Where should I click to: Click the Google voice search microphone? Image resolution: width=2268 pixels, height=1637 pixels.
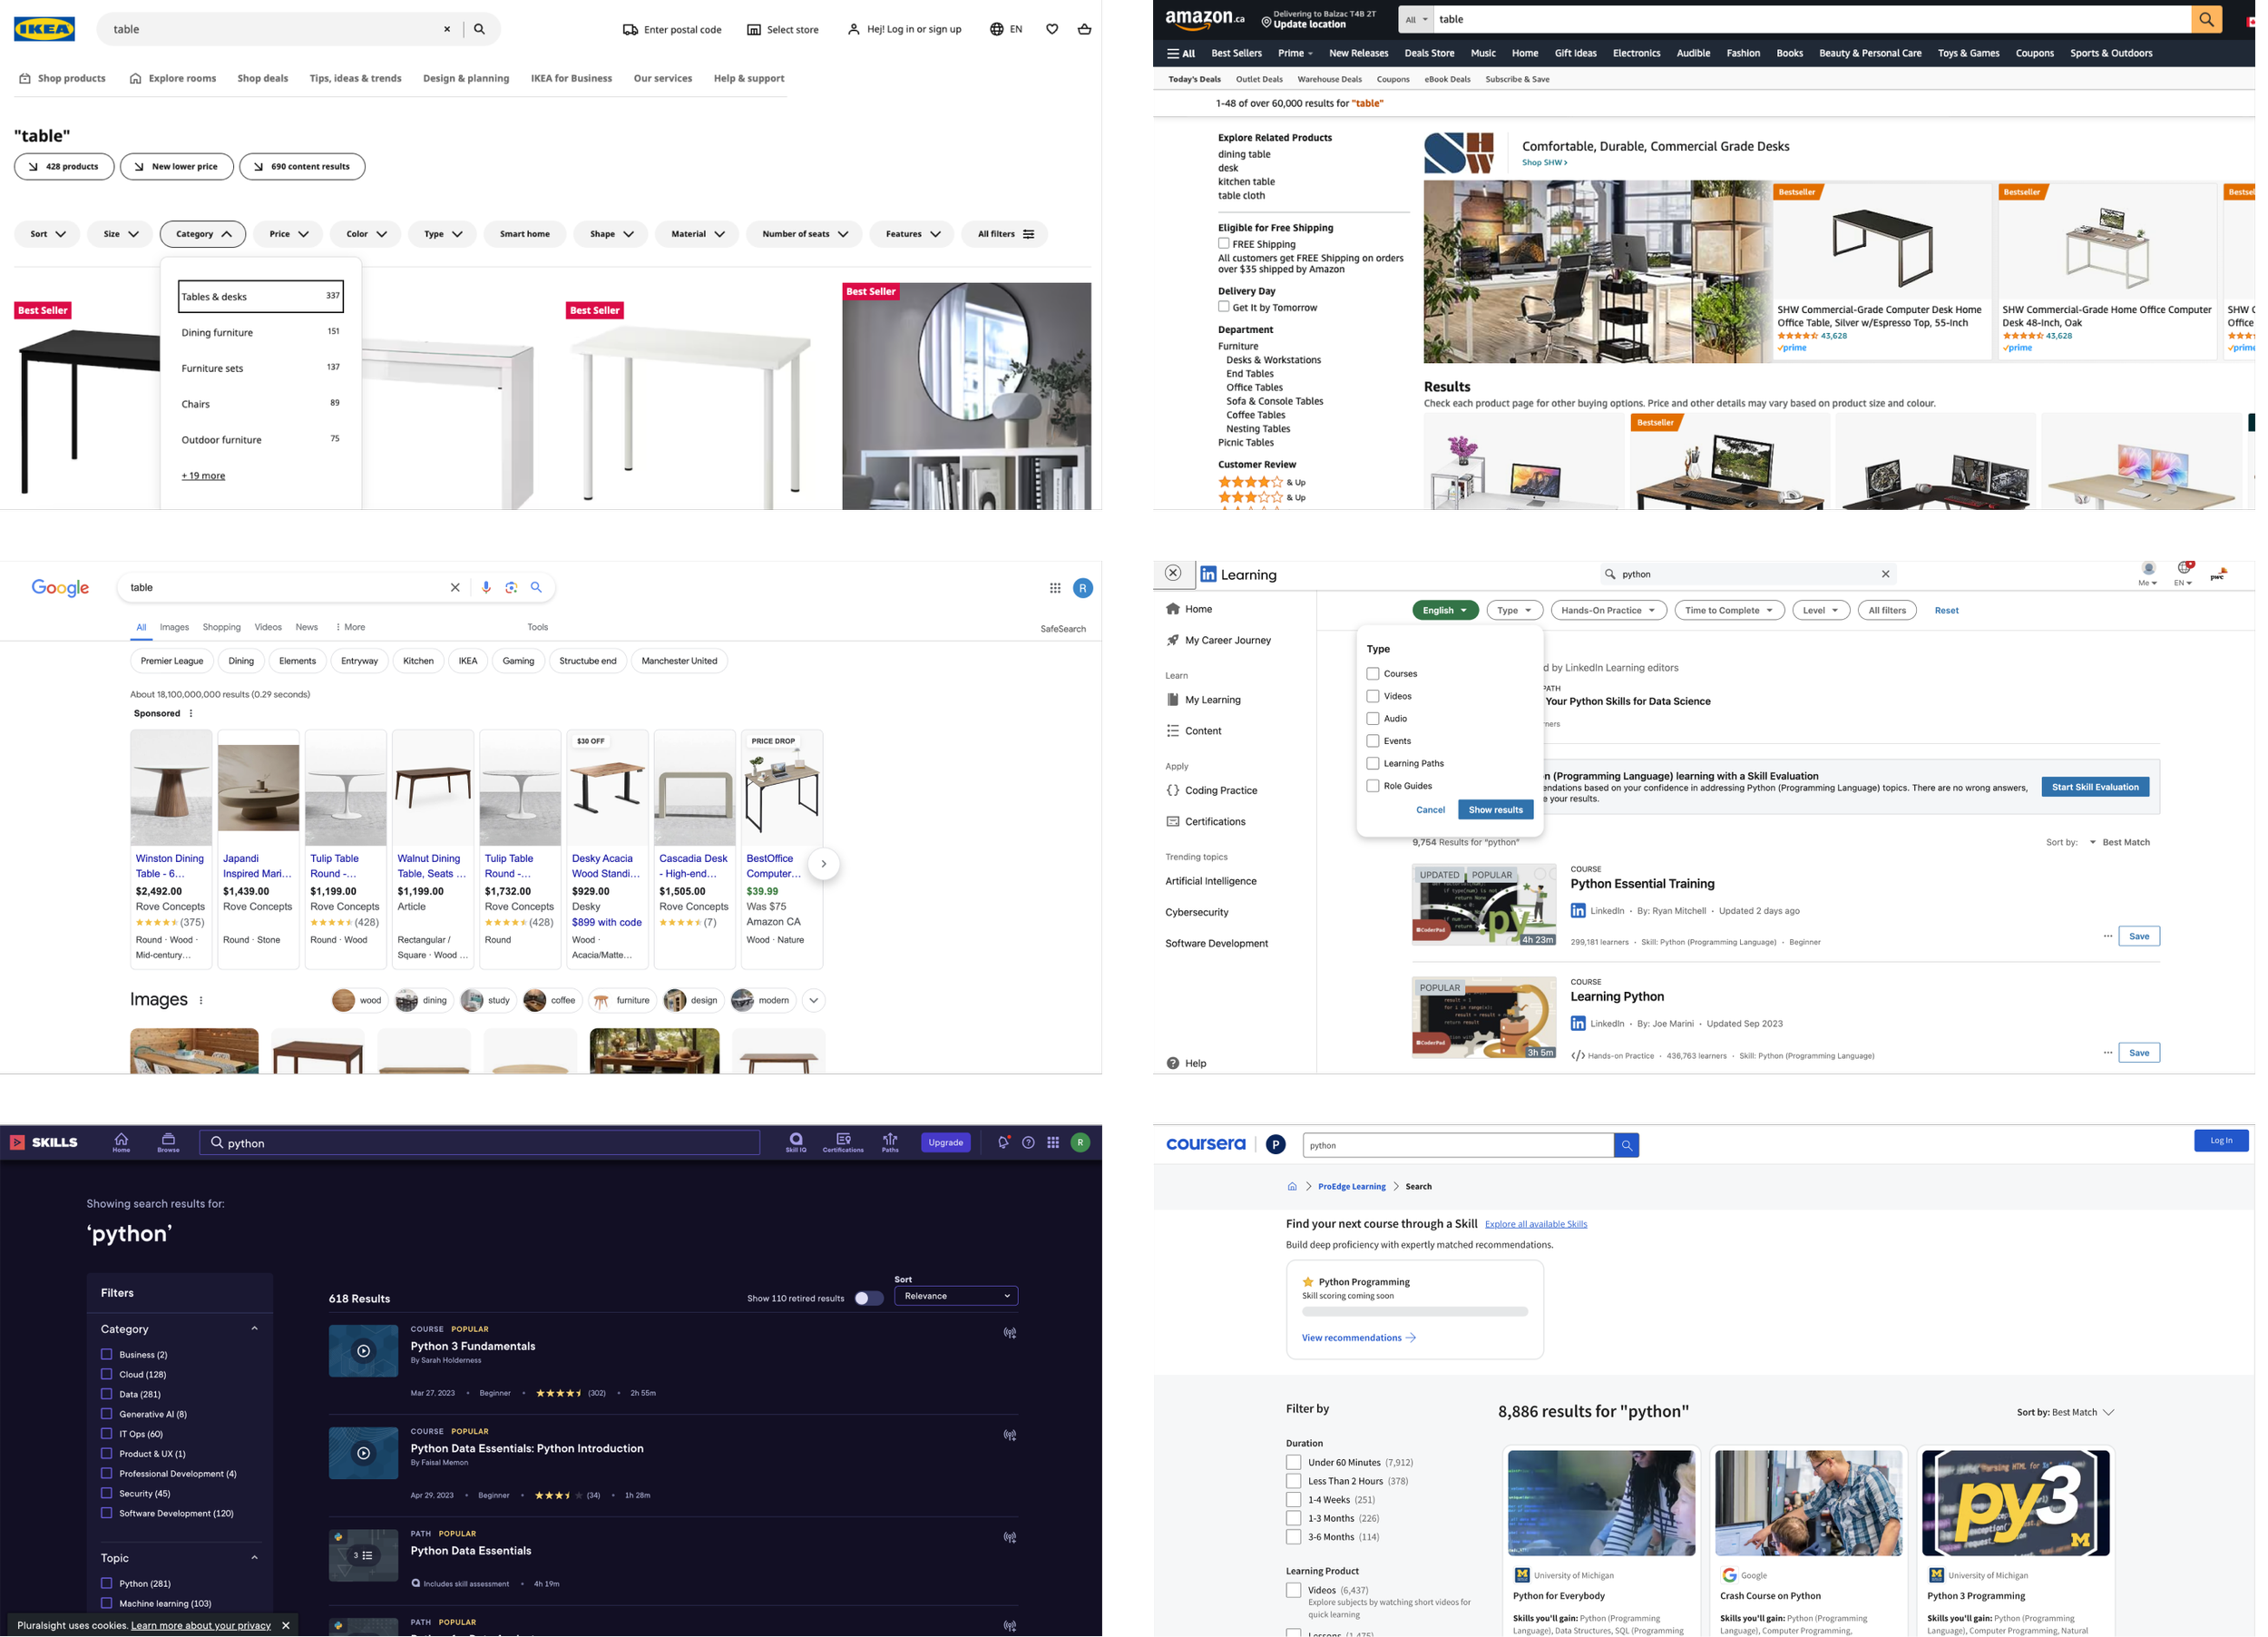486,587
